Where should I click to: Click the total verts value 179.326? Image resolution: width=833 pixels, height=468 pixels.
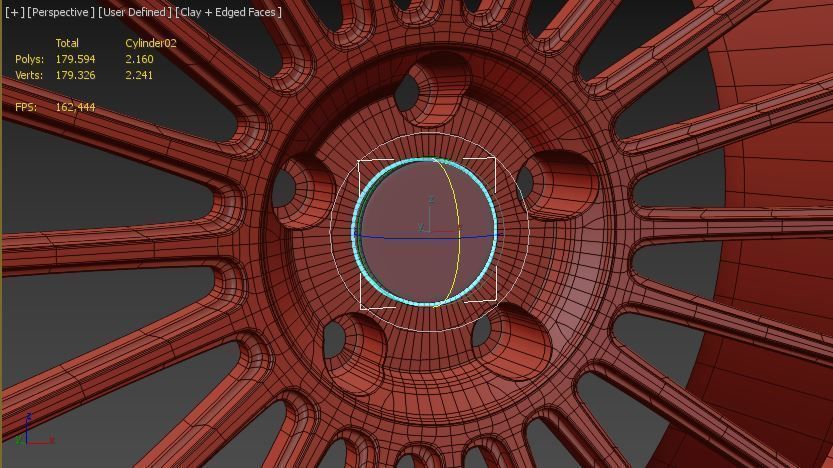point(75,75)
